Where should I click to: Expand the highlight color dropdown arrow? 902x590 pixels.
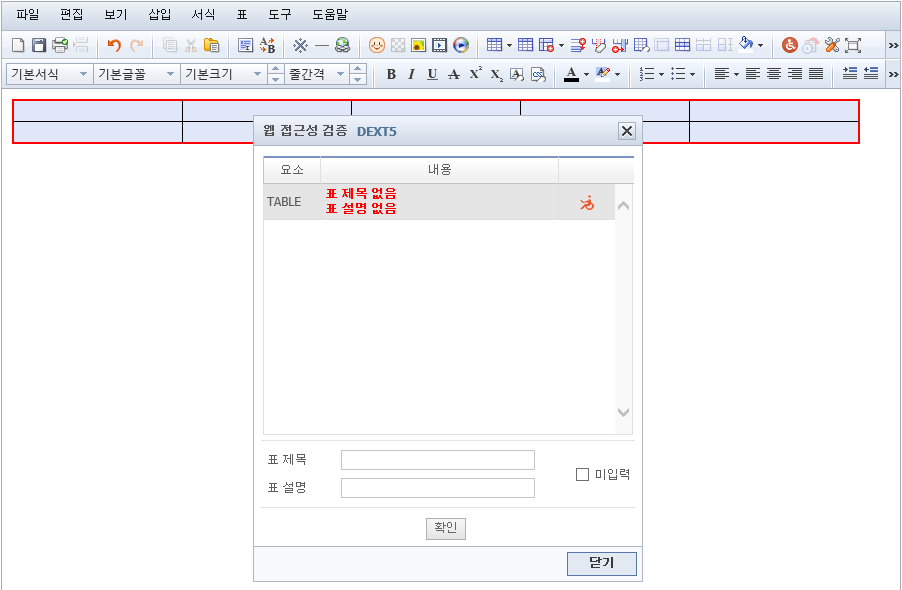click(617, 75)
